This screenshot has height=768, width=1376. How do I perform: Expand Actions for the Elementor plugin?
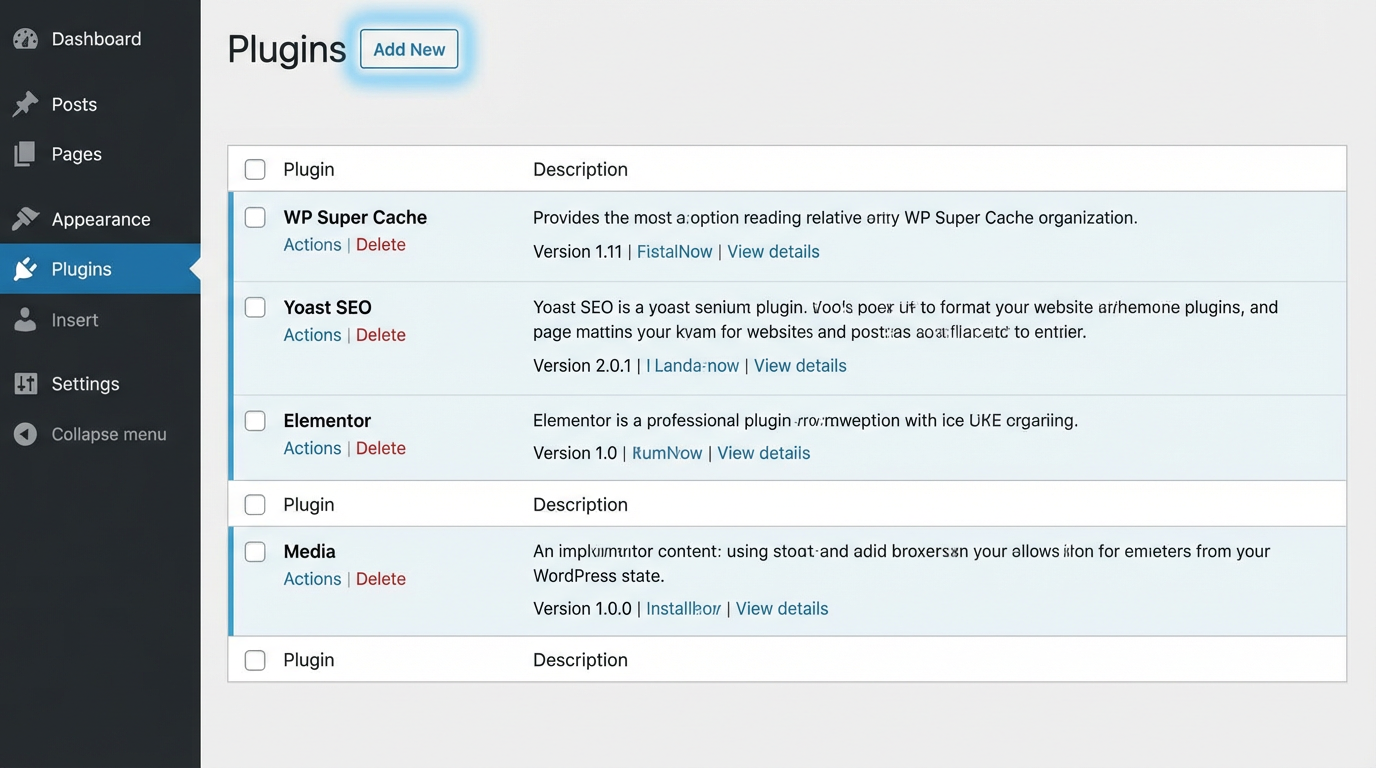(312, 448)
